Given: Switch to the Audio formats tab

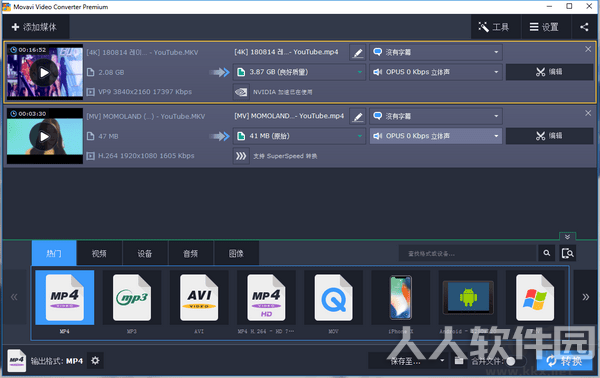Looking at the screenshot, I should [x=191, y=253].
